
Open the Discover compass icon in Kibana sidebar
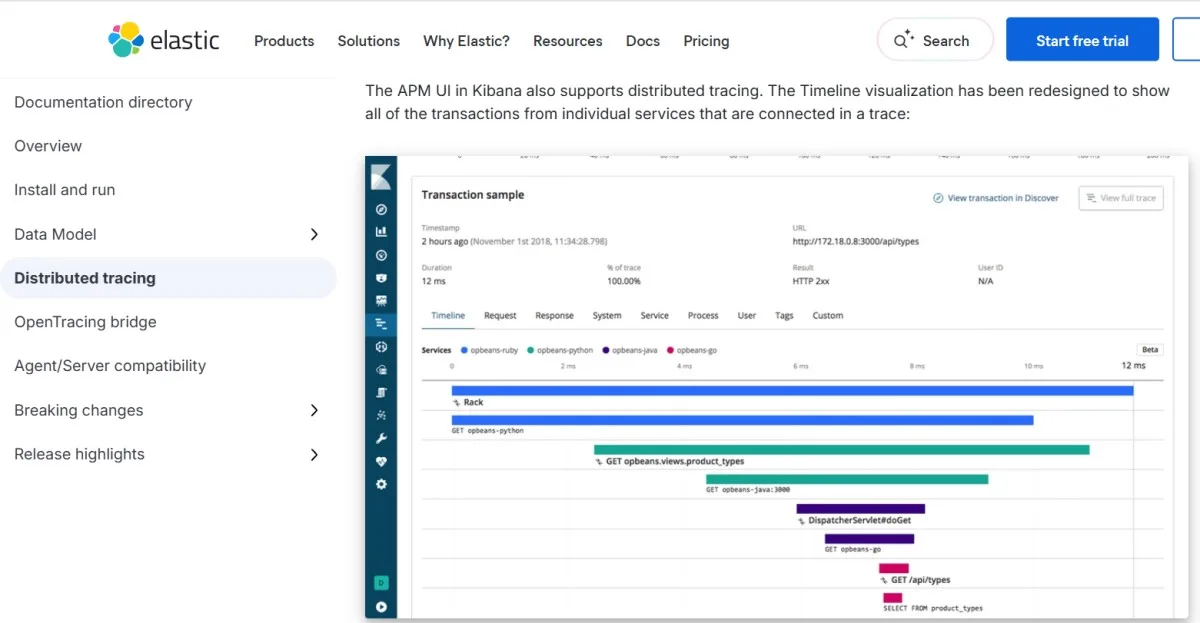pyautogui.click(x=381, y=210)
